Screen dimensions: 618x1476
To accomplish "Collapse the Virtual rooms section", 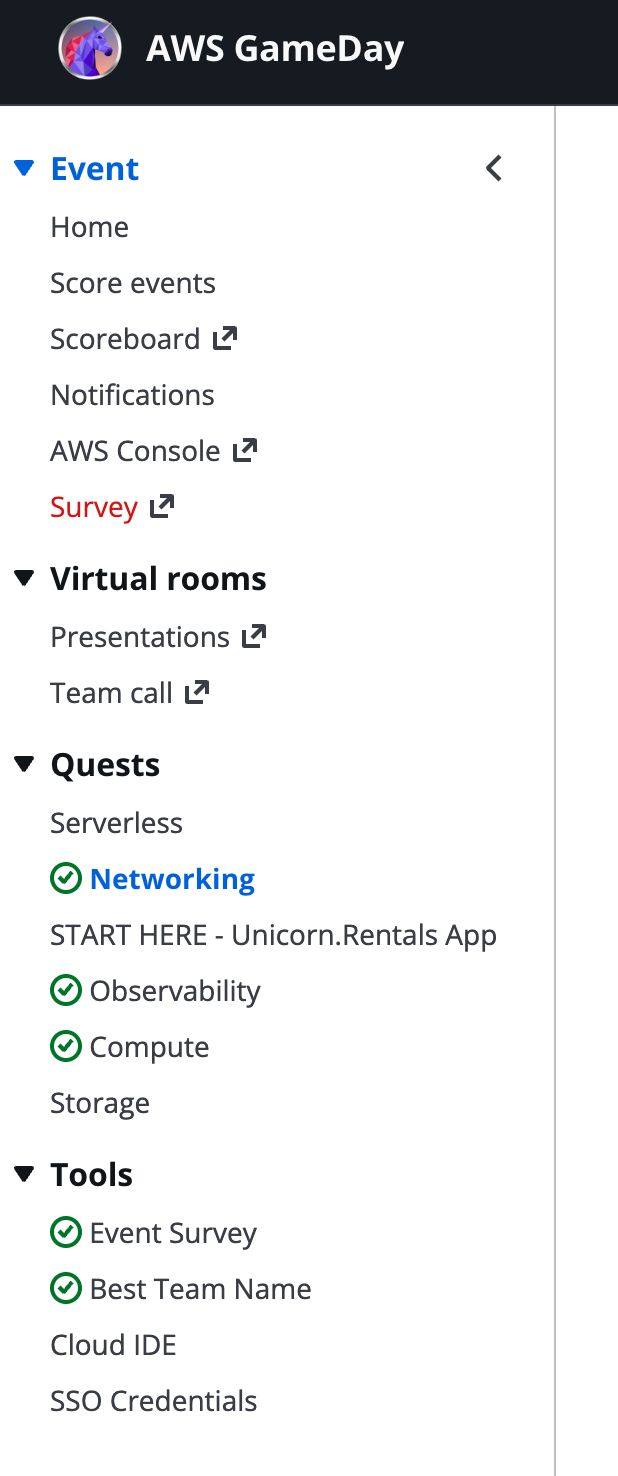I will pyautogui.click(x=24, y=578).
